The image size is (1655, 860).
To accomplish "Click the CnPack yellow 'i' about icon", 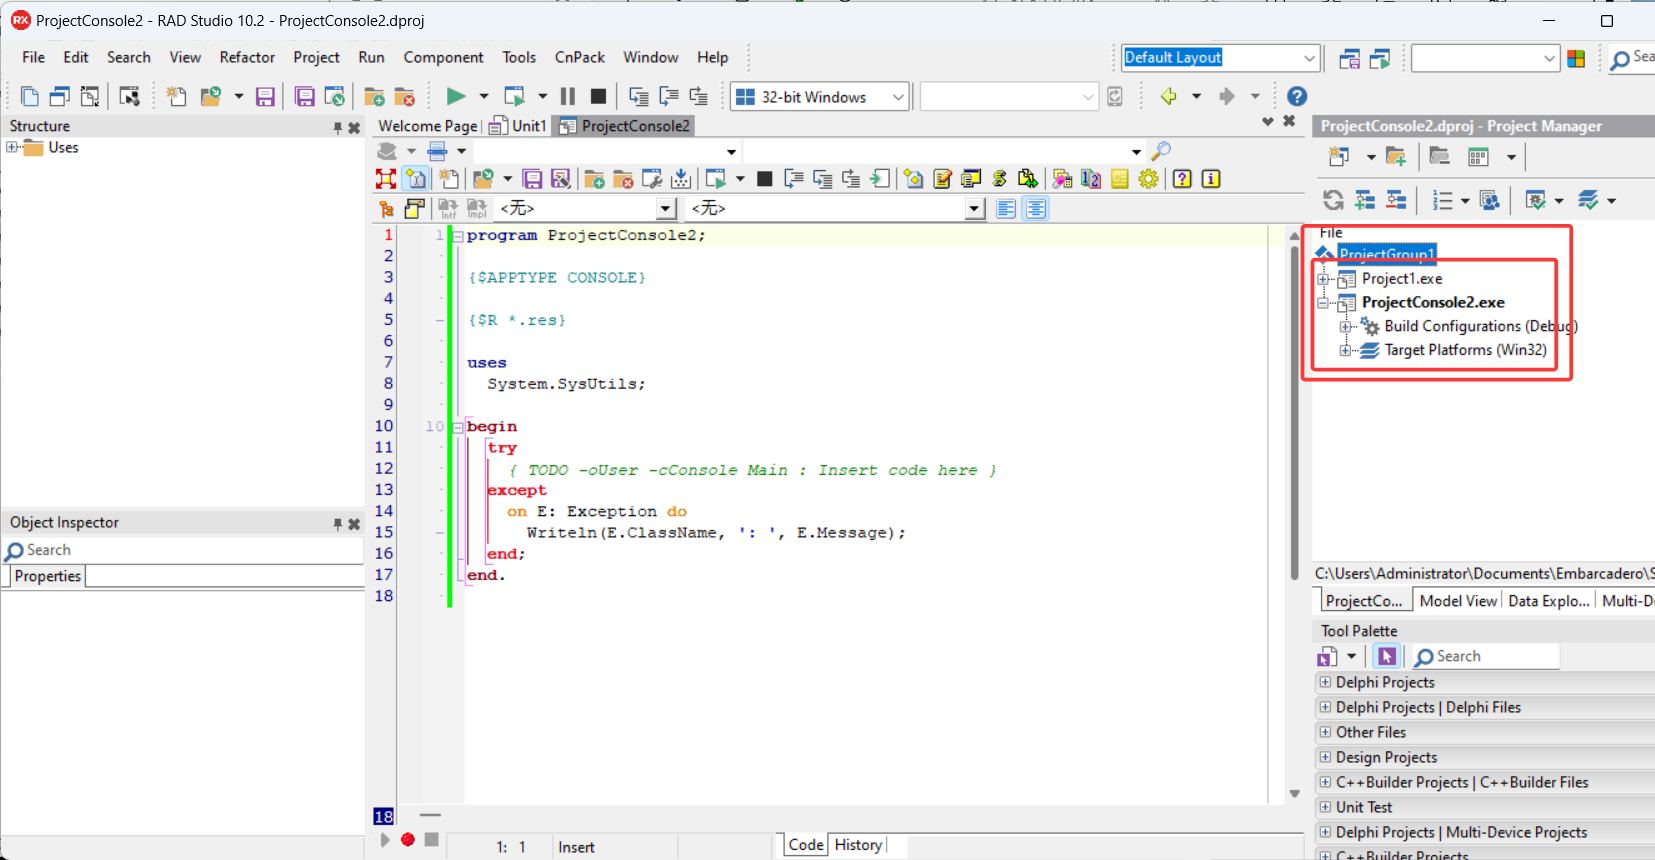I will 1211,179.
